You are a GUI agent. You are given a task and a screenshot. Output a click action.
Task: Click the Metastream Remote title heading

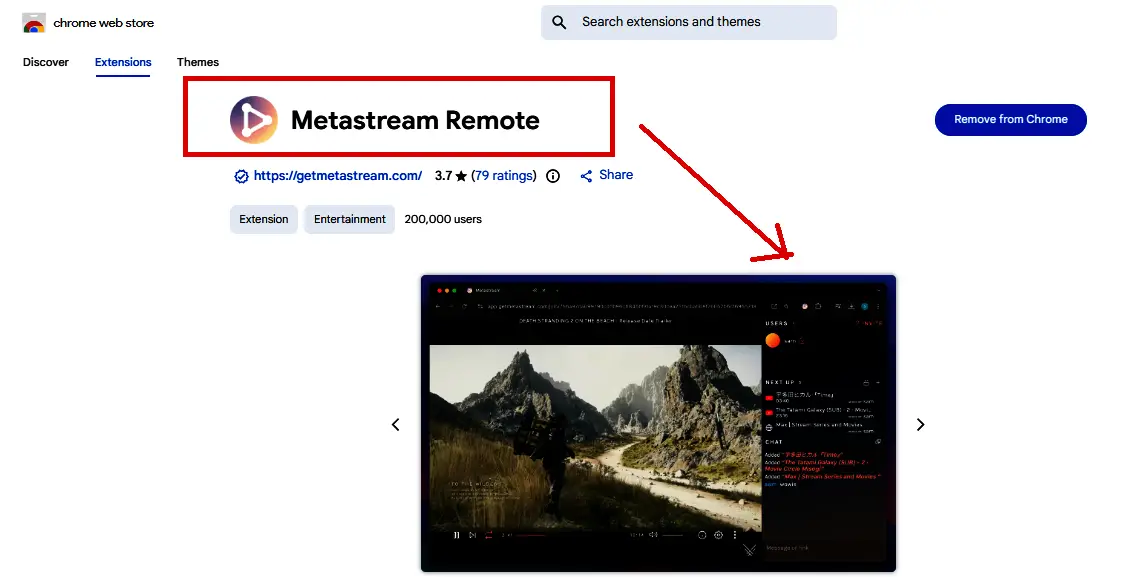415,121
